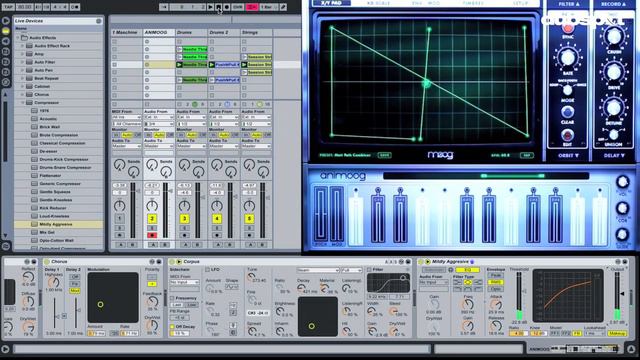Switch to KB SCALE tab in Animoog

click(378, 3)
